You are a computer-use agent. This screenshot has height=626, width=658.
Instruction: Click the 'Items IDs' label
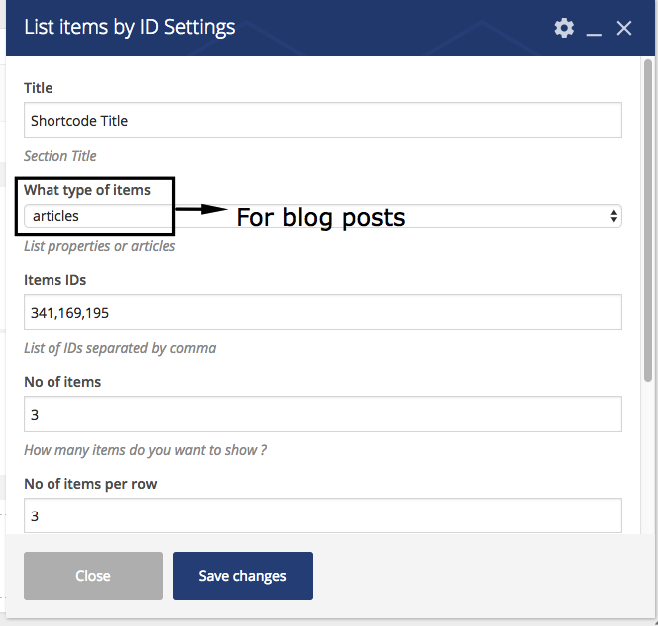(x=55, y=280)
